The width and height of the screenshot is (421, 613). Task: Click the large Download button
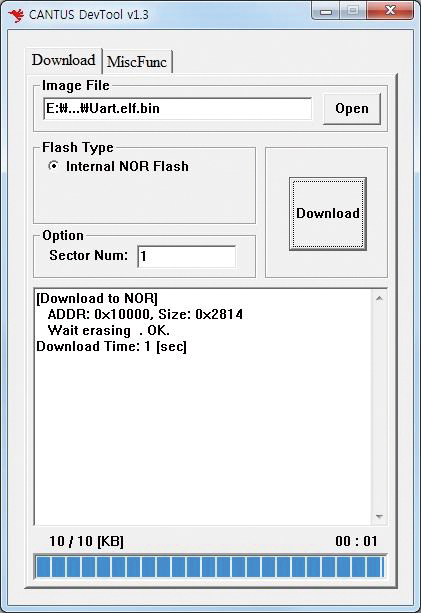coord(328,213)
